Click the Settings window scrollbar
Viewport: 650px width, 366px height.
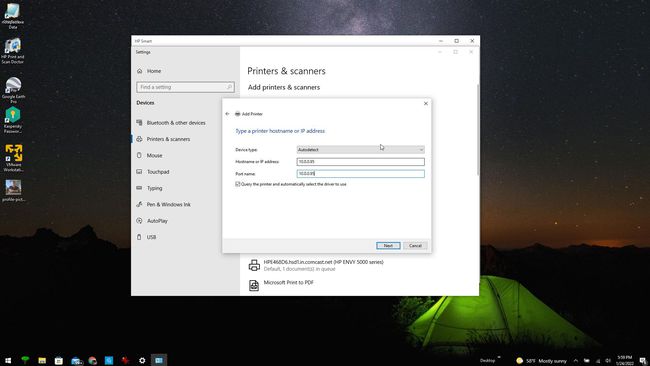pyautogui.click(x=478, y=129)
